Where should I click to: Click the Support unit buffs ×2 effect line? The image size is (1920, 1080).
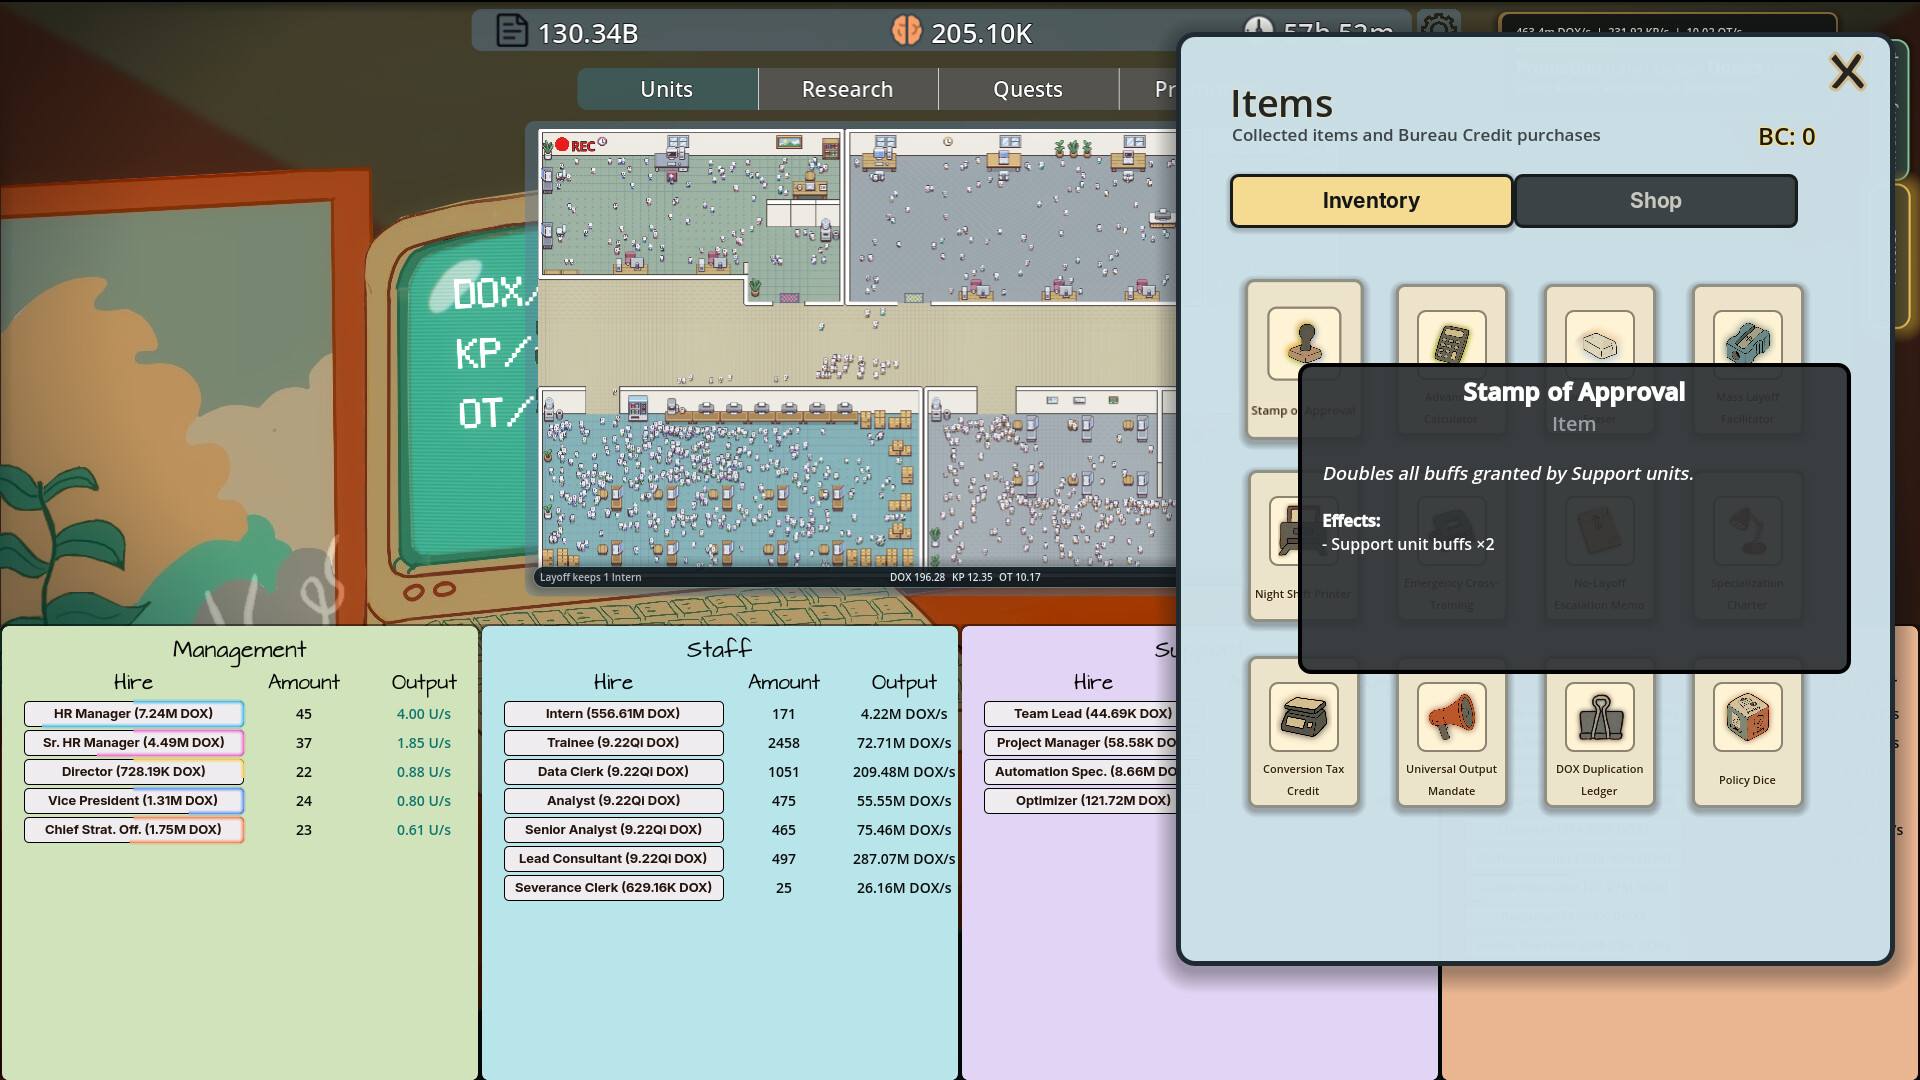point(1408,545)
